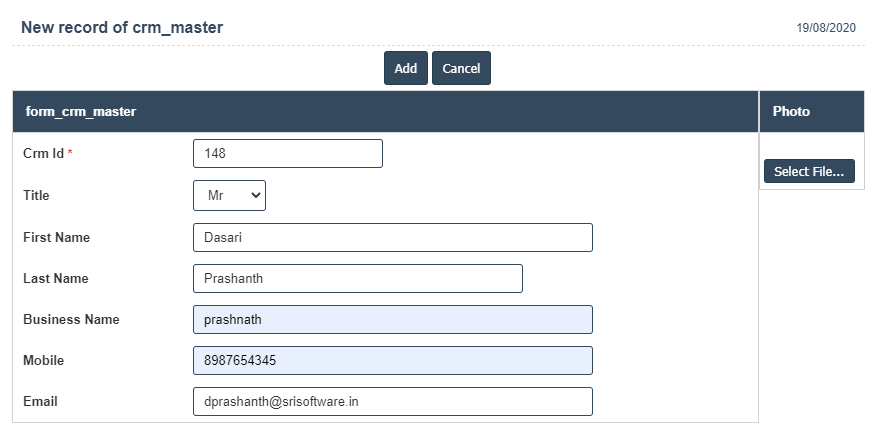882x426 pixels.
Task: Focus the Crm Id field containing 148
Action: coord(287,154)
